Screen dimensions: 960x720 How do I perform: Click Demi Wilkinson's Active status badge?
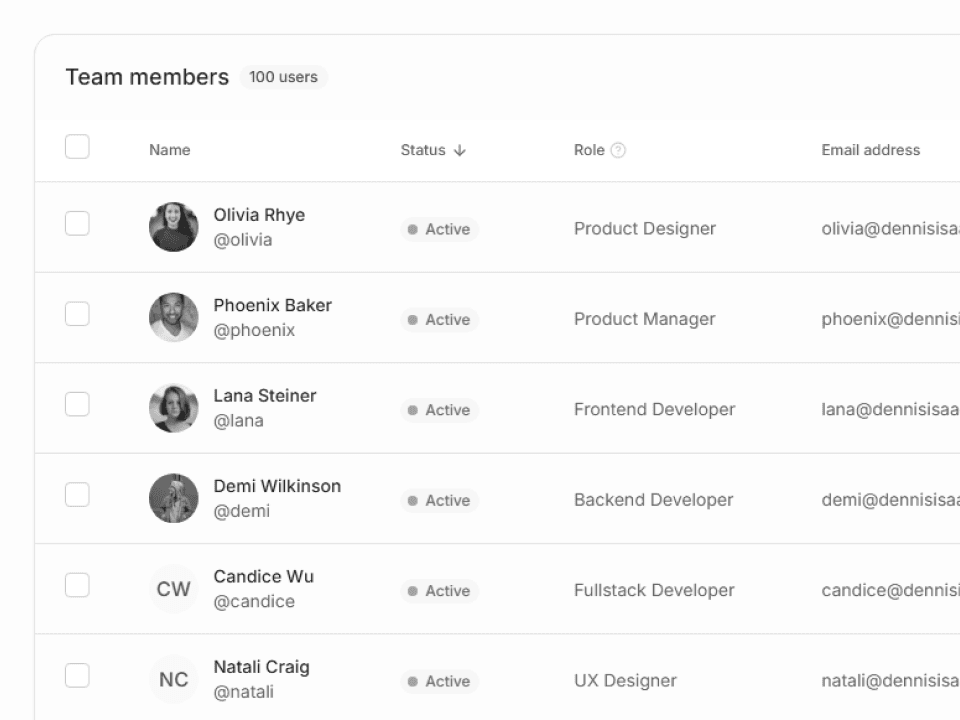point(439,500)
